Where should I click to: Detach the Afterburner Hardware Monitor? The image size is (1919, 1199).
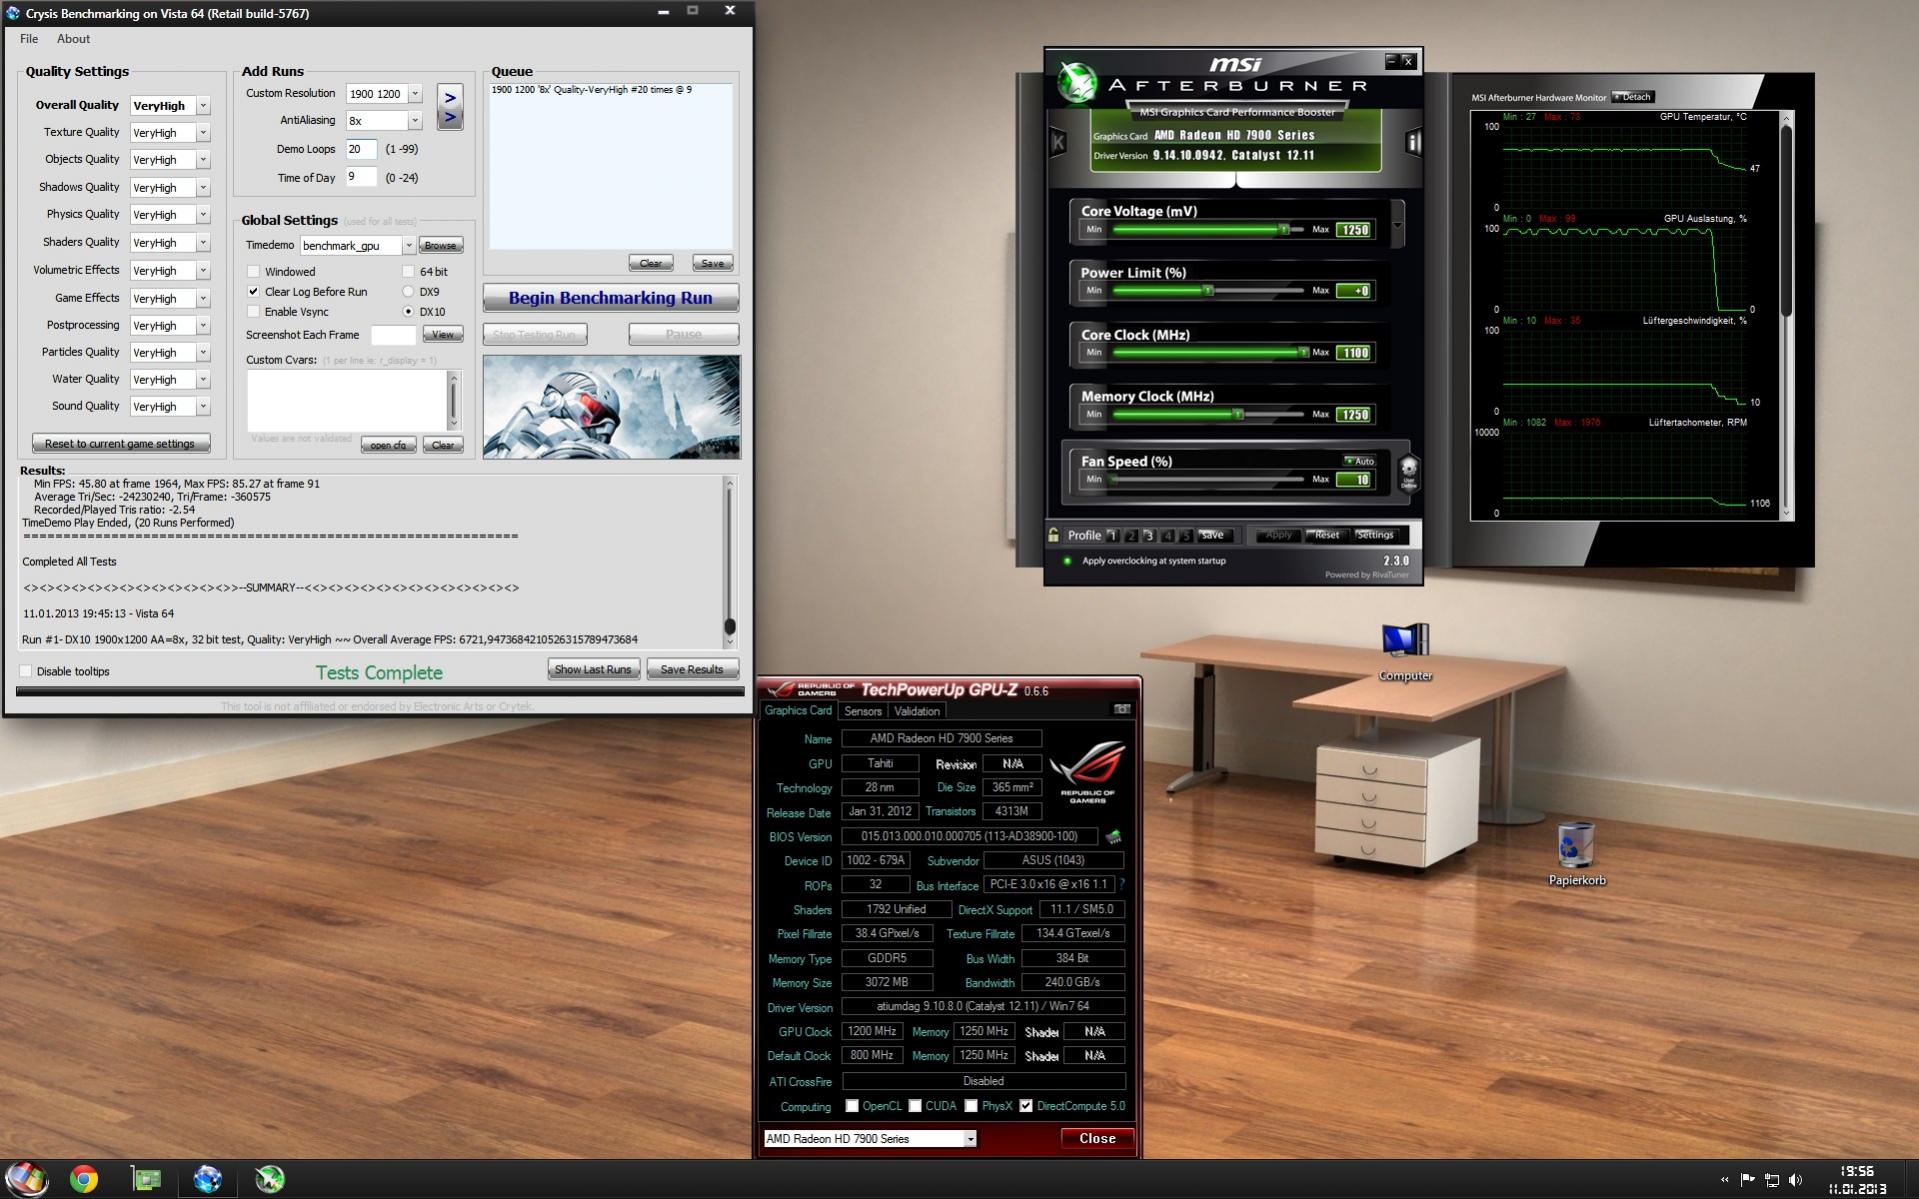coord(1634,97)
